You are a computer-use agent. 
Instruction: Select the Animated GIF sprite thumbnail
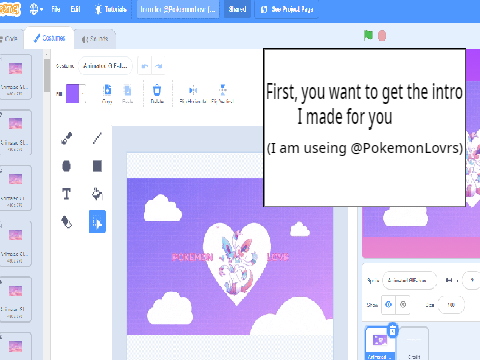tap(380, 343)
